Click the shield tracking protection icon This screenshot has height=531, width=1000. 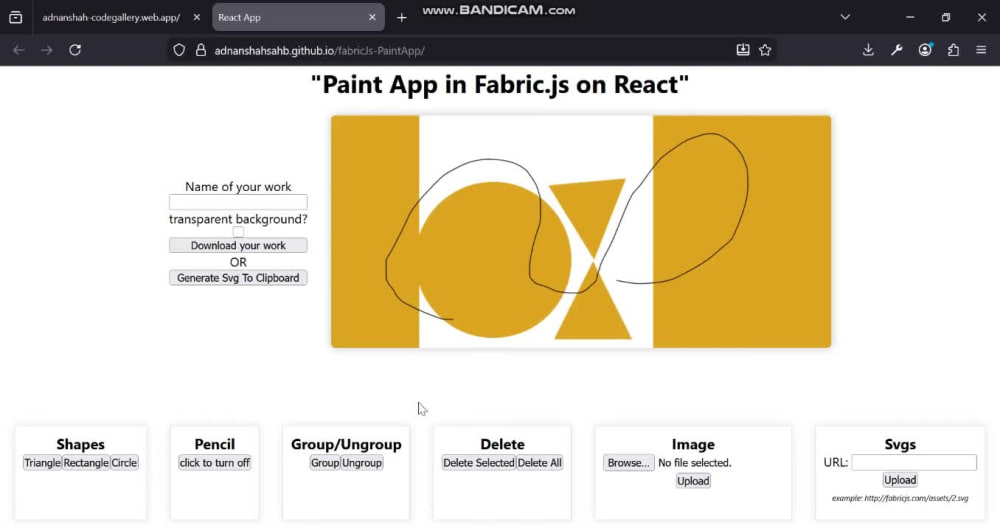(x=179, y=50)
